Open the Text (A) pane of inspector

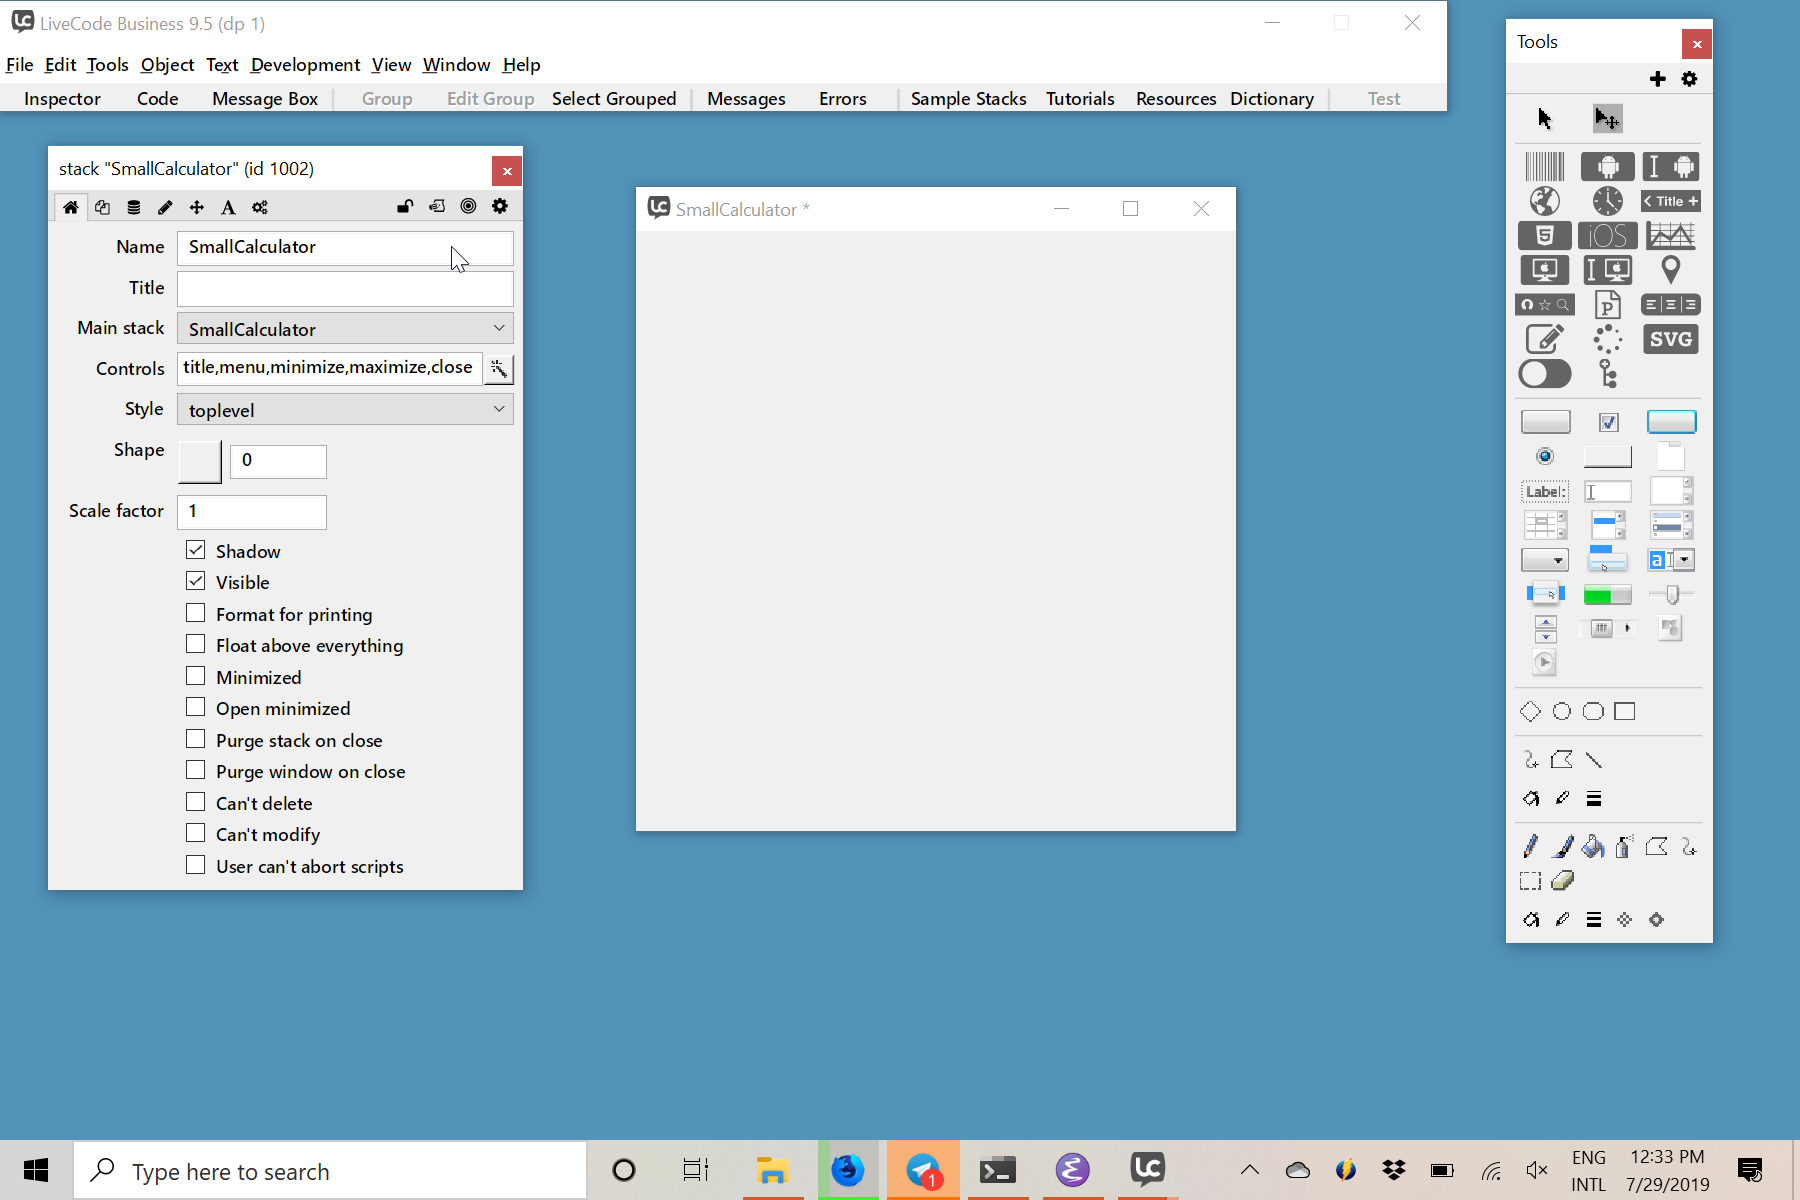pyautogui.click(x=228, y=207)
